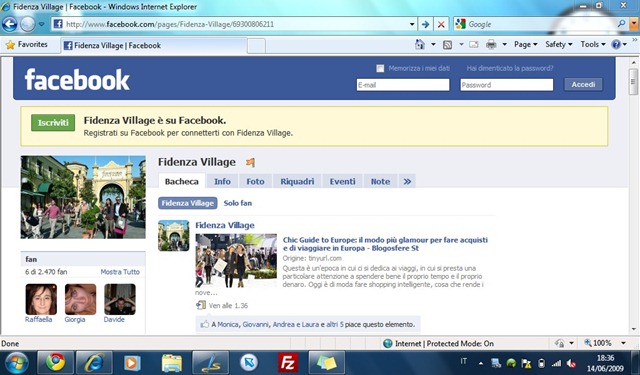Expand more page tabs with the double chevron
640x375 pixels.
407,181
